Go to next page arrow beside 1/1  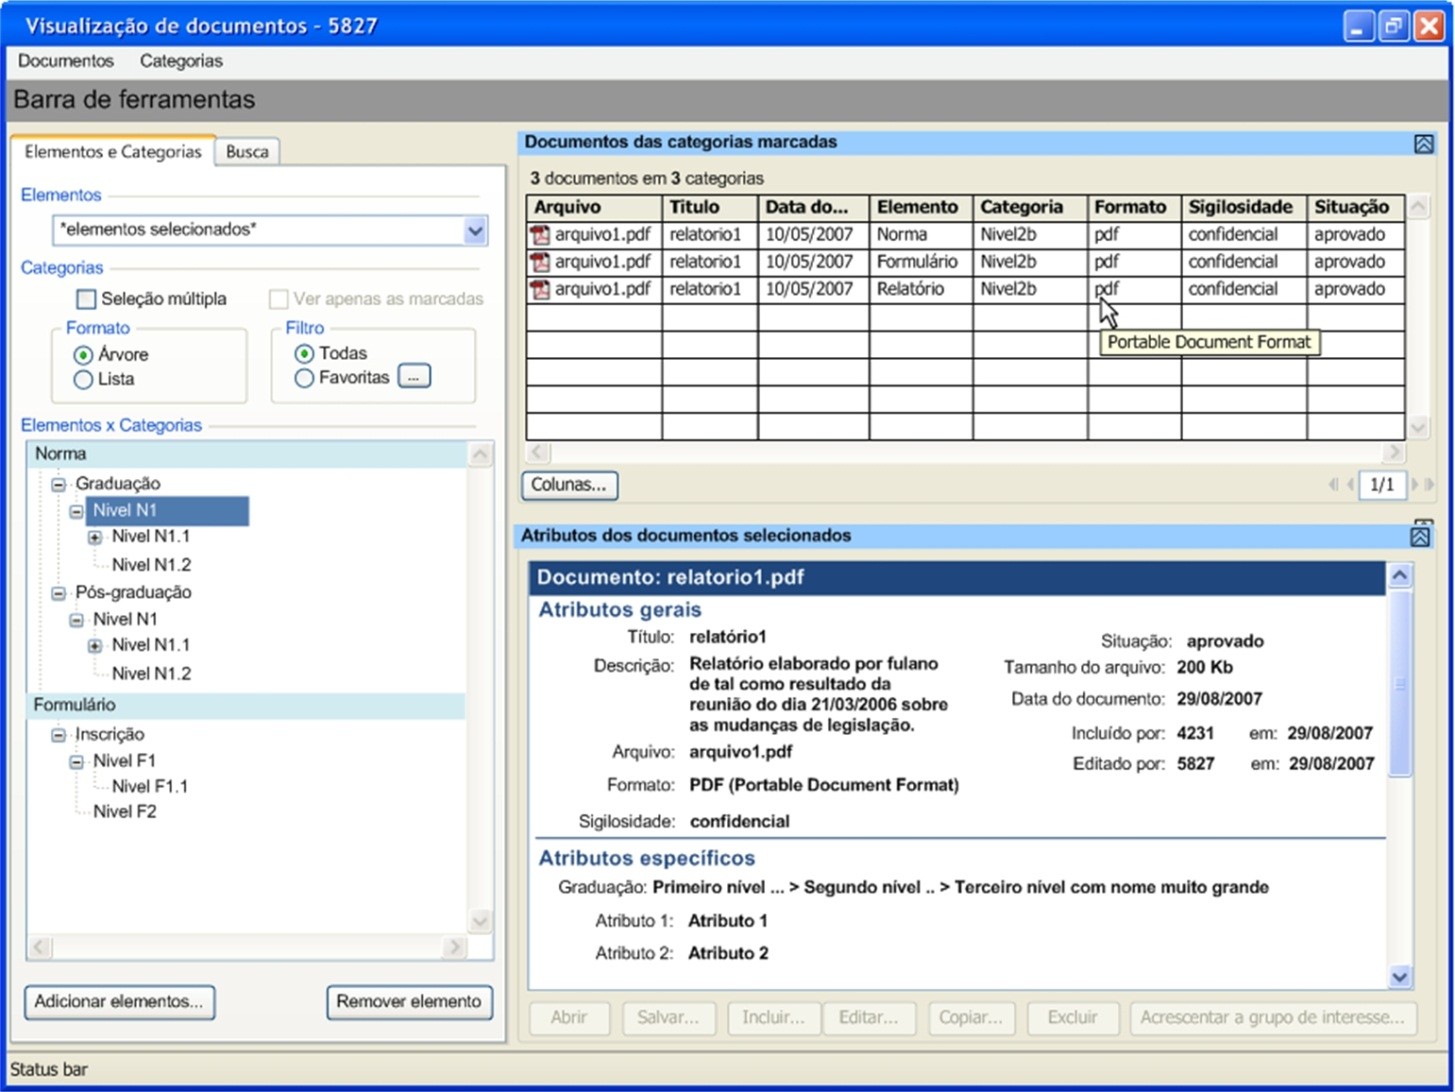pos(1417,485)
